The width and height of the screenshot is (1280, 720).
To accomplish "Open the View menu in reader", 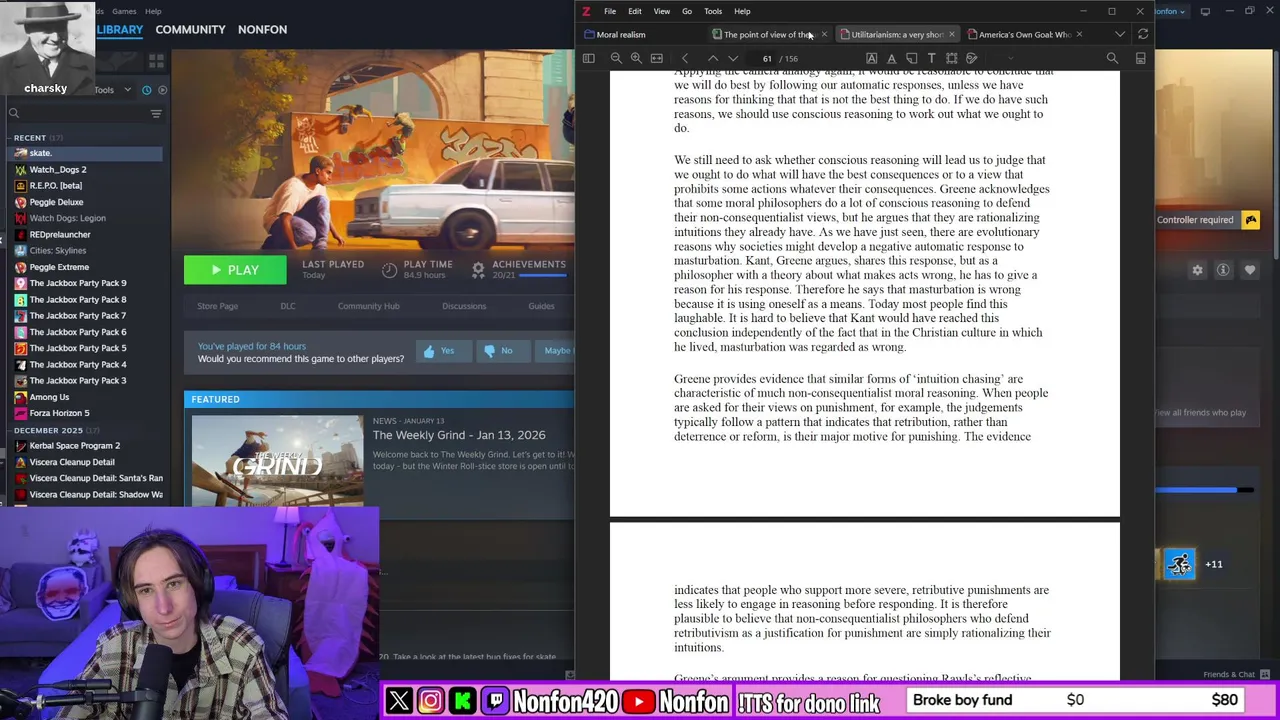I will 662,11.
